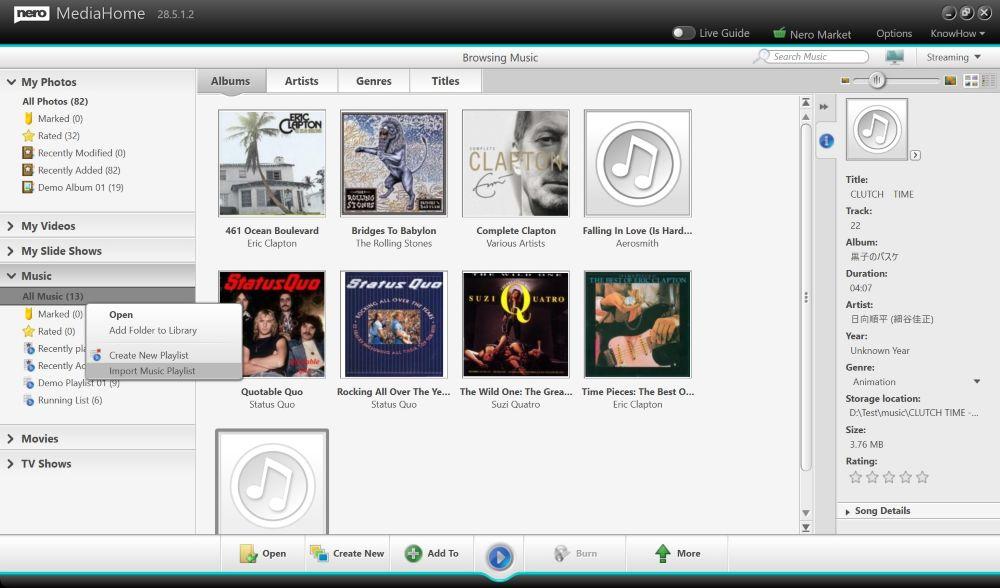Image resolution: width=1000 pixels, height=588 pixels.
Task: Click the green Add To plus icon
Action: 413,553
